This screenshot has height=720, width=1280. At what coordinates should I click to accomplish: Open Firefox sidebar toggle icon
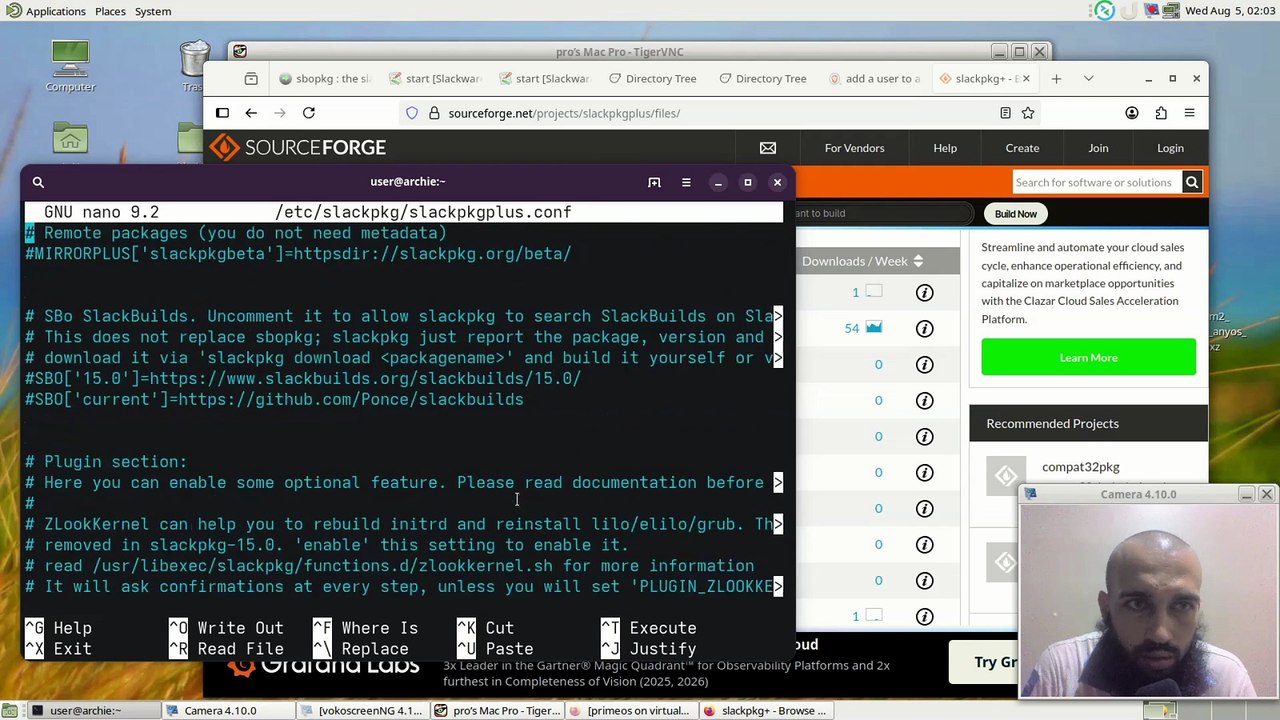[222, 113]
